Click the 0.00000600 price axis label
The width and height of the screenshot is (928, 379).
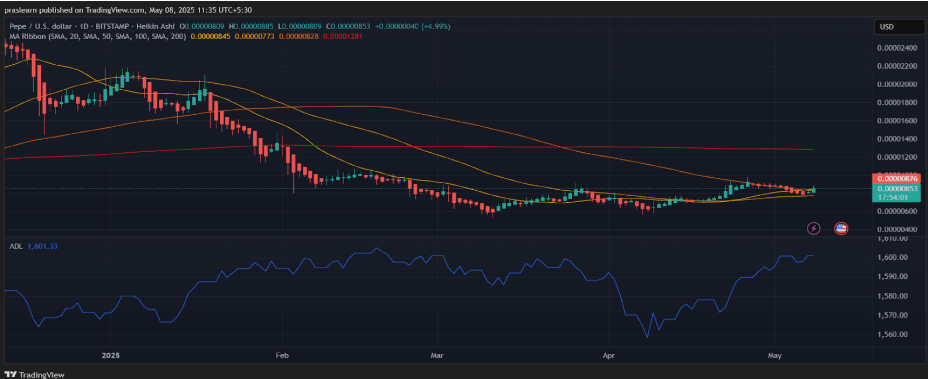[896, 211]
